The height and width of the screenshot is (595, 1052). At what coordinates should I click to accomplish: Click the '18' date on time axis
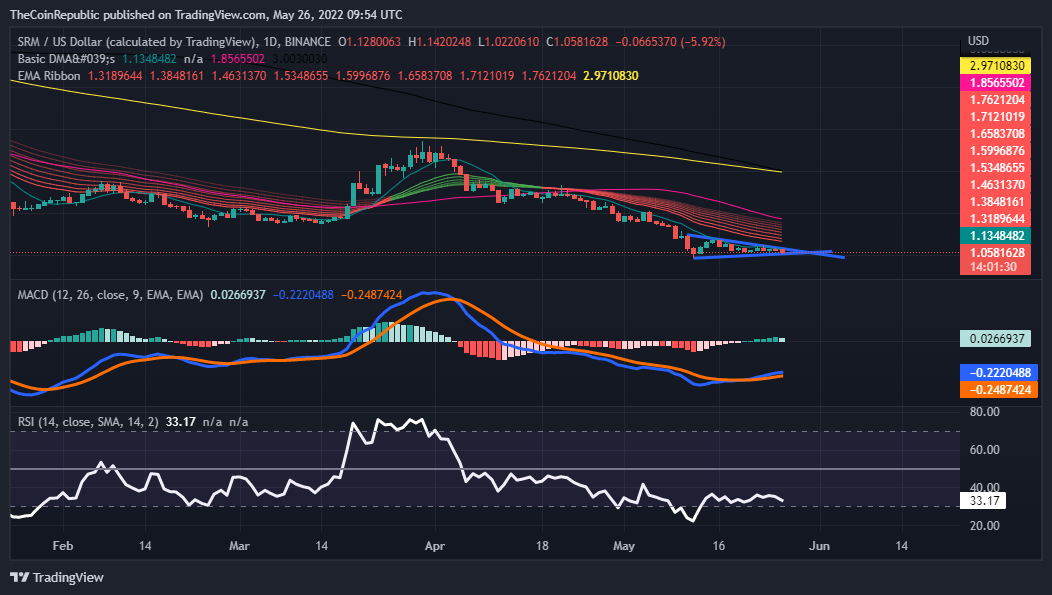tap(542, 546)
